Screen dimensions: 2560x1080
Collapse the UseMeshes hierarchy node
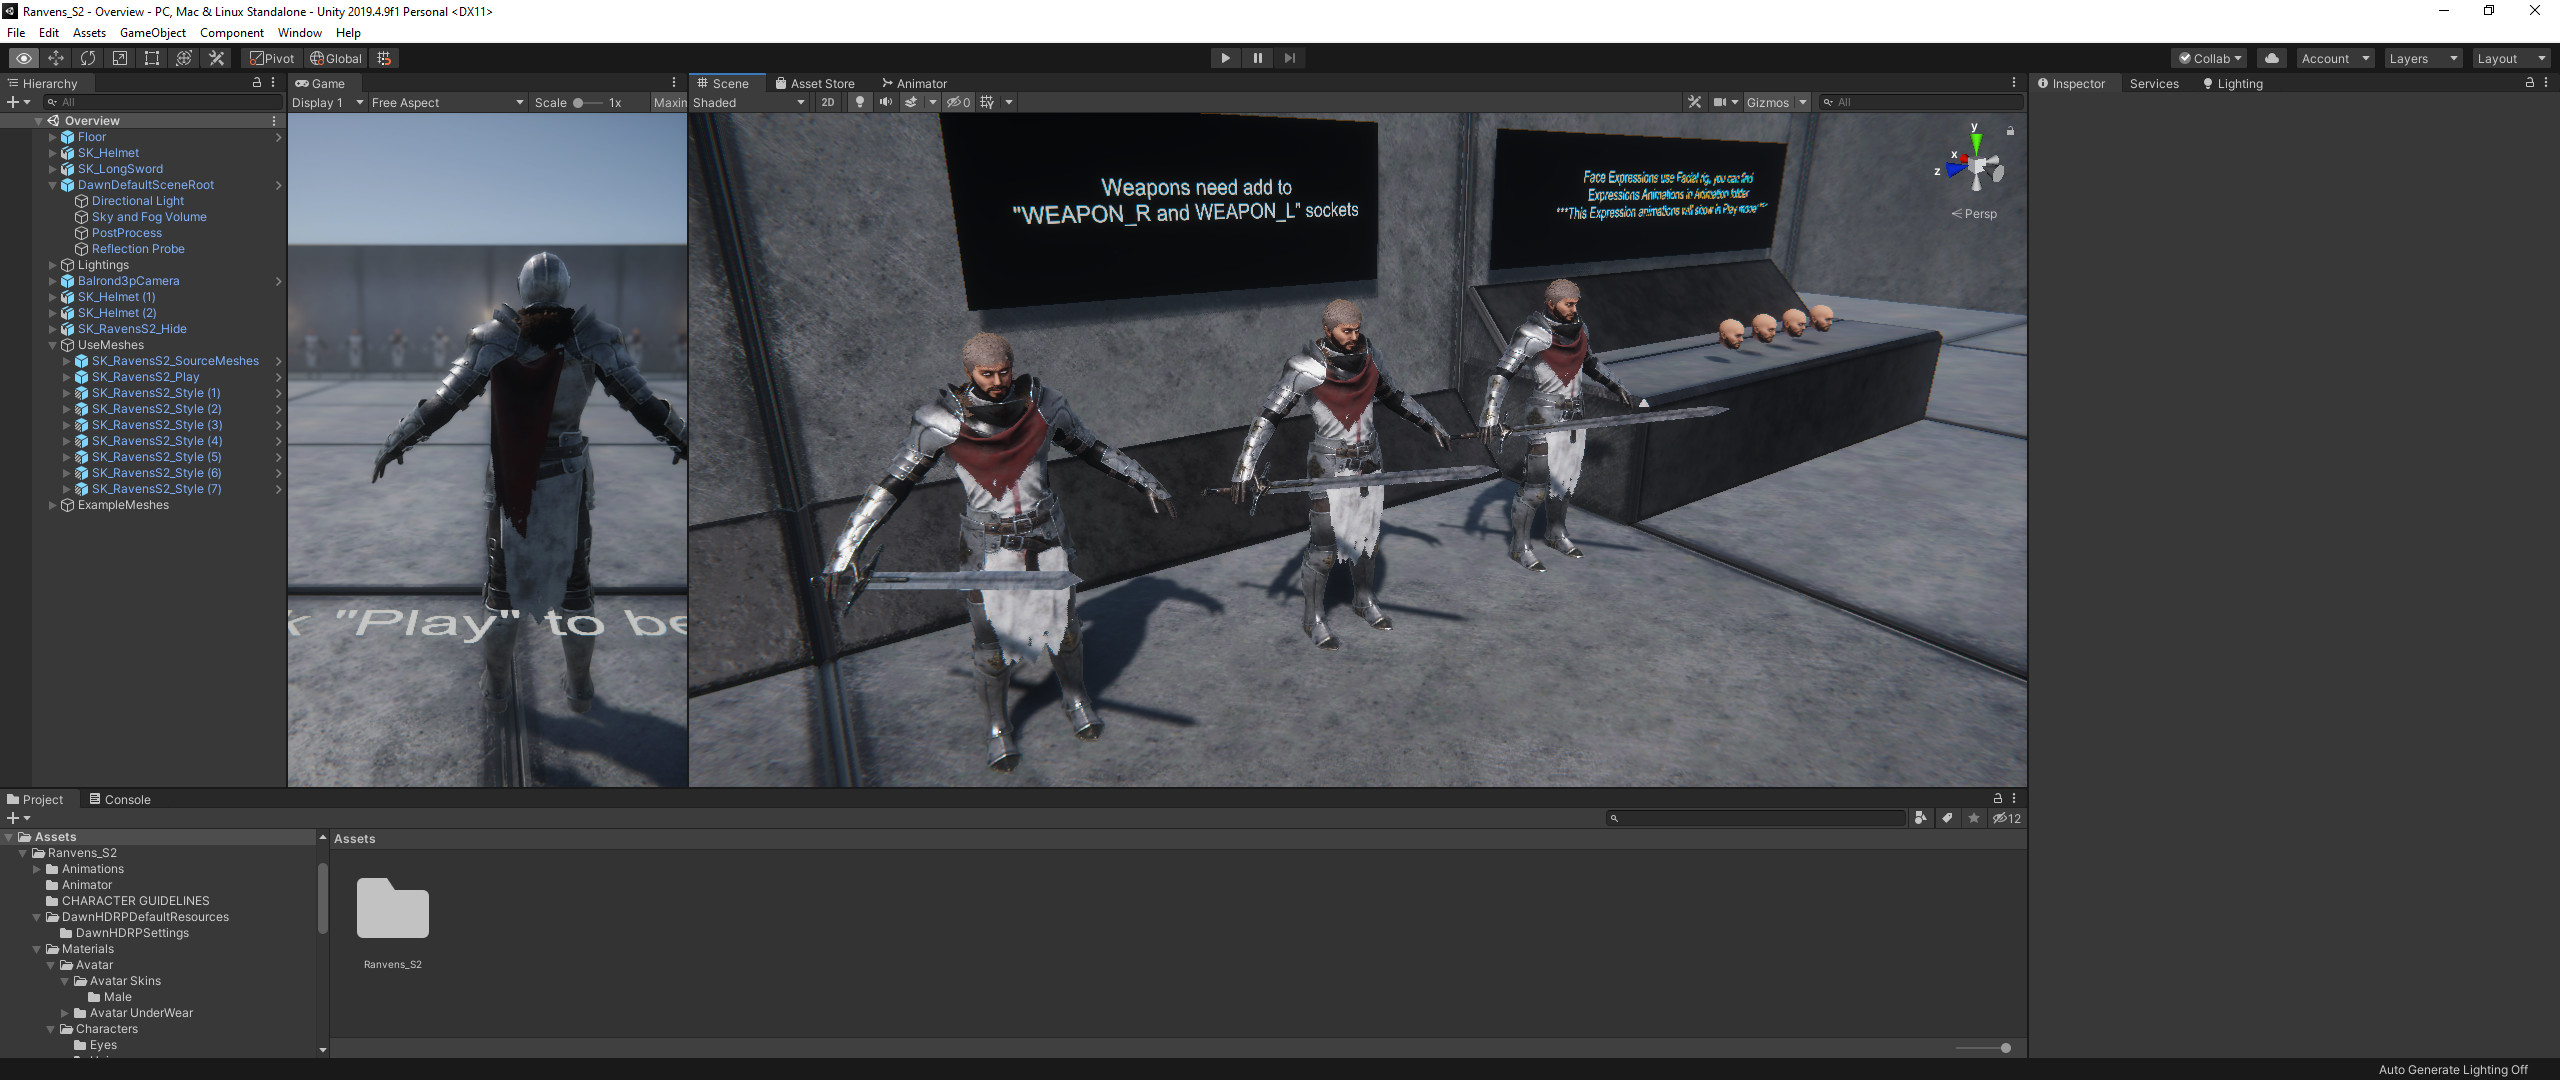(52, 345)
